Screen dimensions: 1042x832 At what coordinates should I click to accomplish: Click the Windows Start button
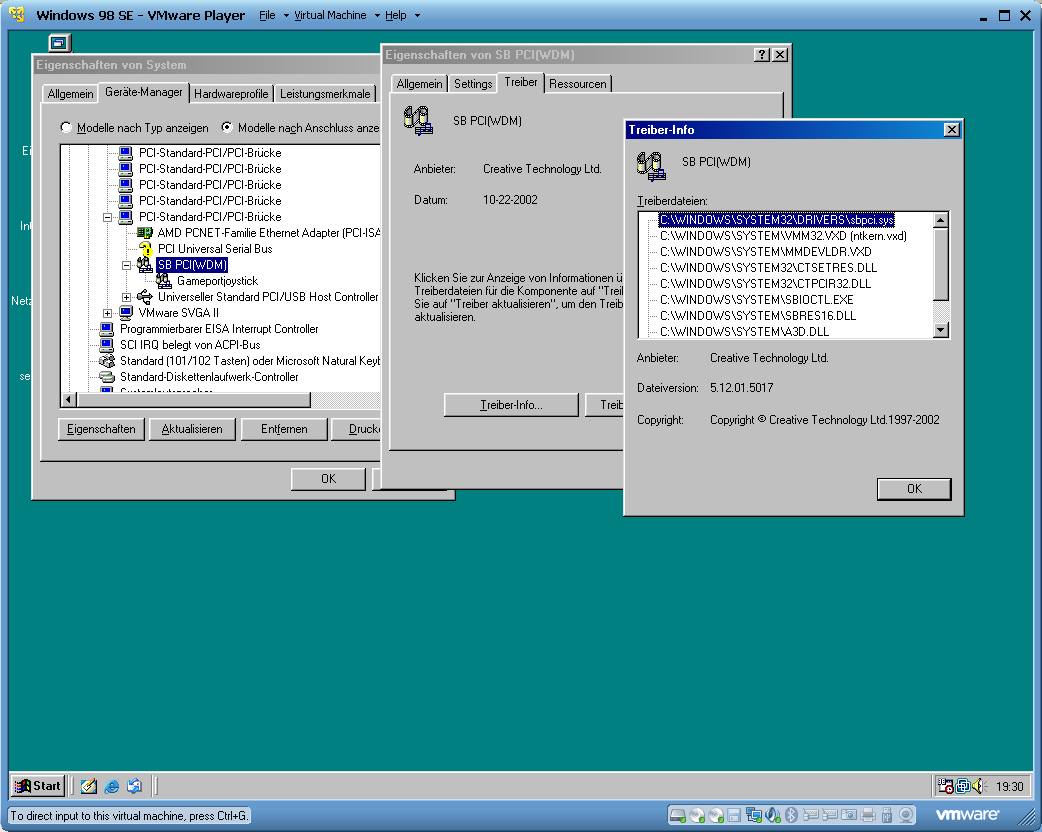(39, 785)
